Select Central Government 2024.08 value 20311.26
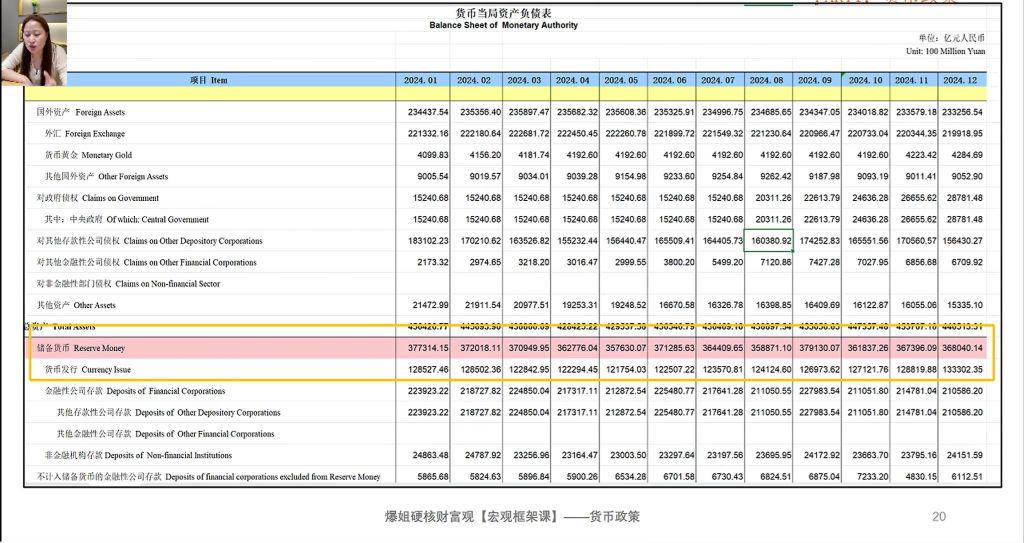Screen dimensions: 1024x543 (x=773, y=220)
